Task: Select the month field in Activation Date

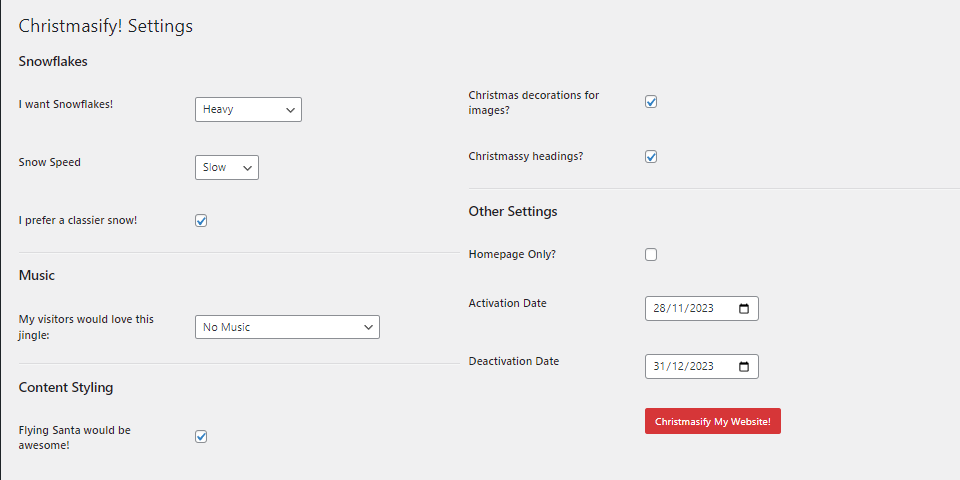Action: click(x=677, y=309)
